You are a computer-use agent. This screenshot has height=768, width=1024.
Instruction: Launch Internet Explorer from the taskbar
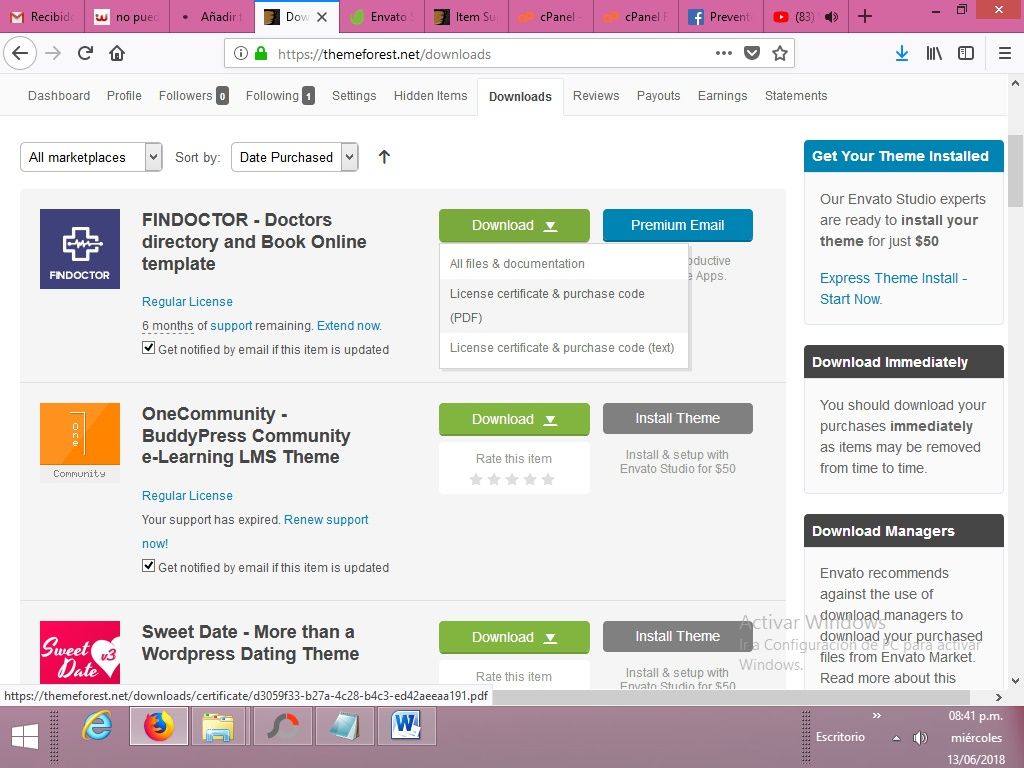[x=97, y=727]
